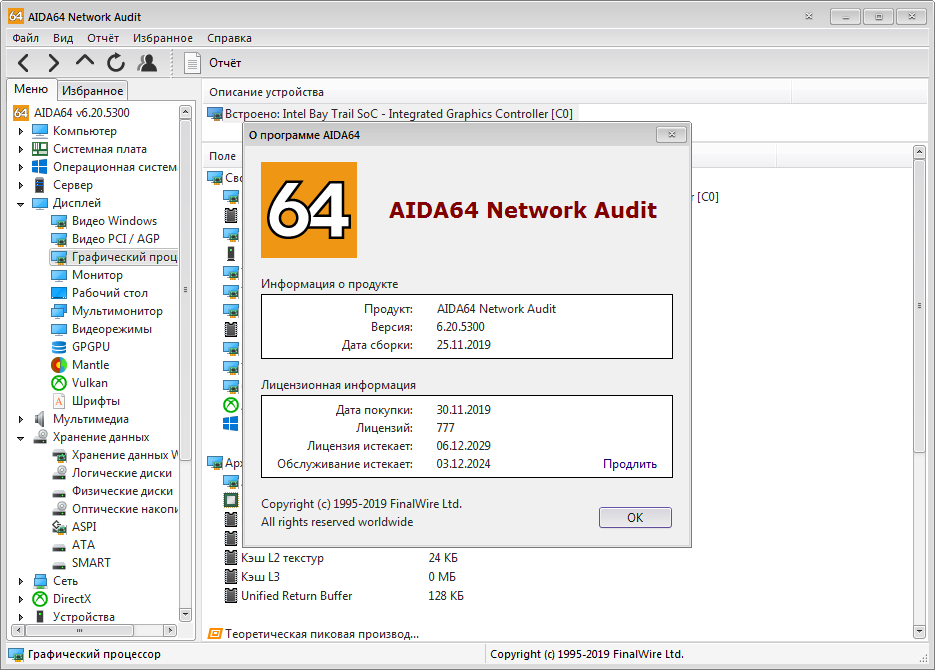Open the Отчёт report toolbar button
935x670 pixels.
[x=213, y=63]
